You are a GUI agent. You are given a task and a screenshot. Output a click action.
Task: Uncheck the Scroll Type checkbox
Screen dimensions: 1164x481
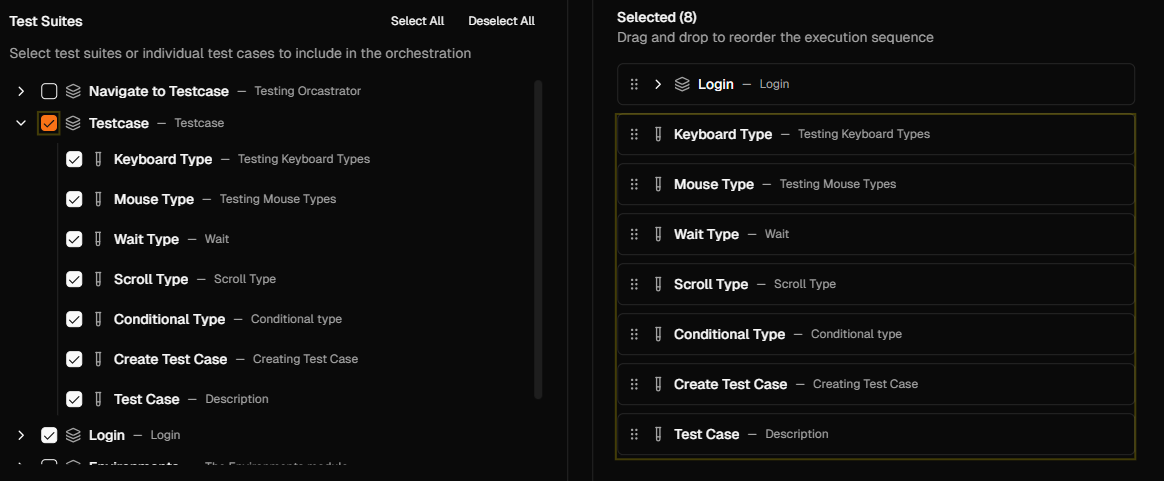(x=74, y=280)
